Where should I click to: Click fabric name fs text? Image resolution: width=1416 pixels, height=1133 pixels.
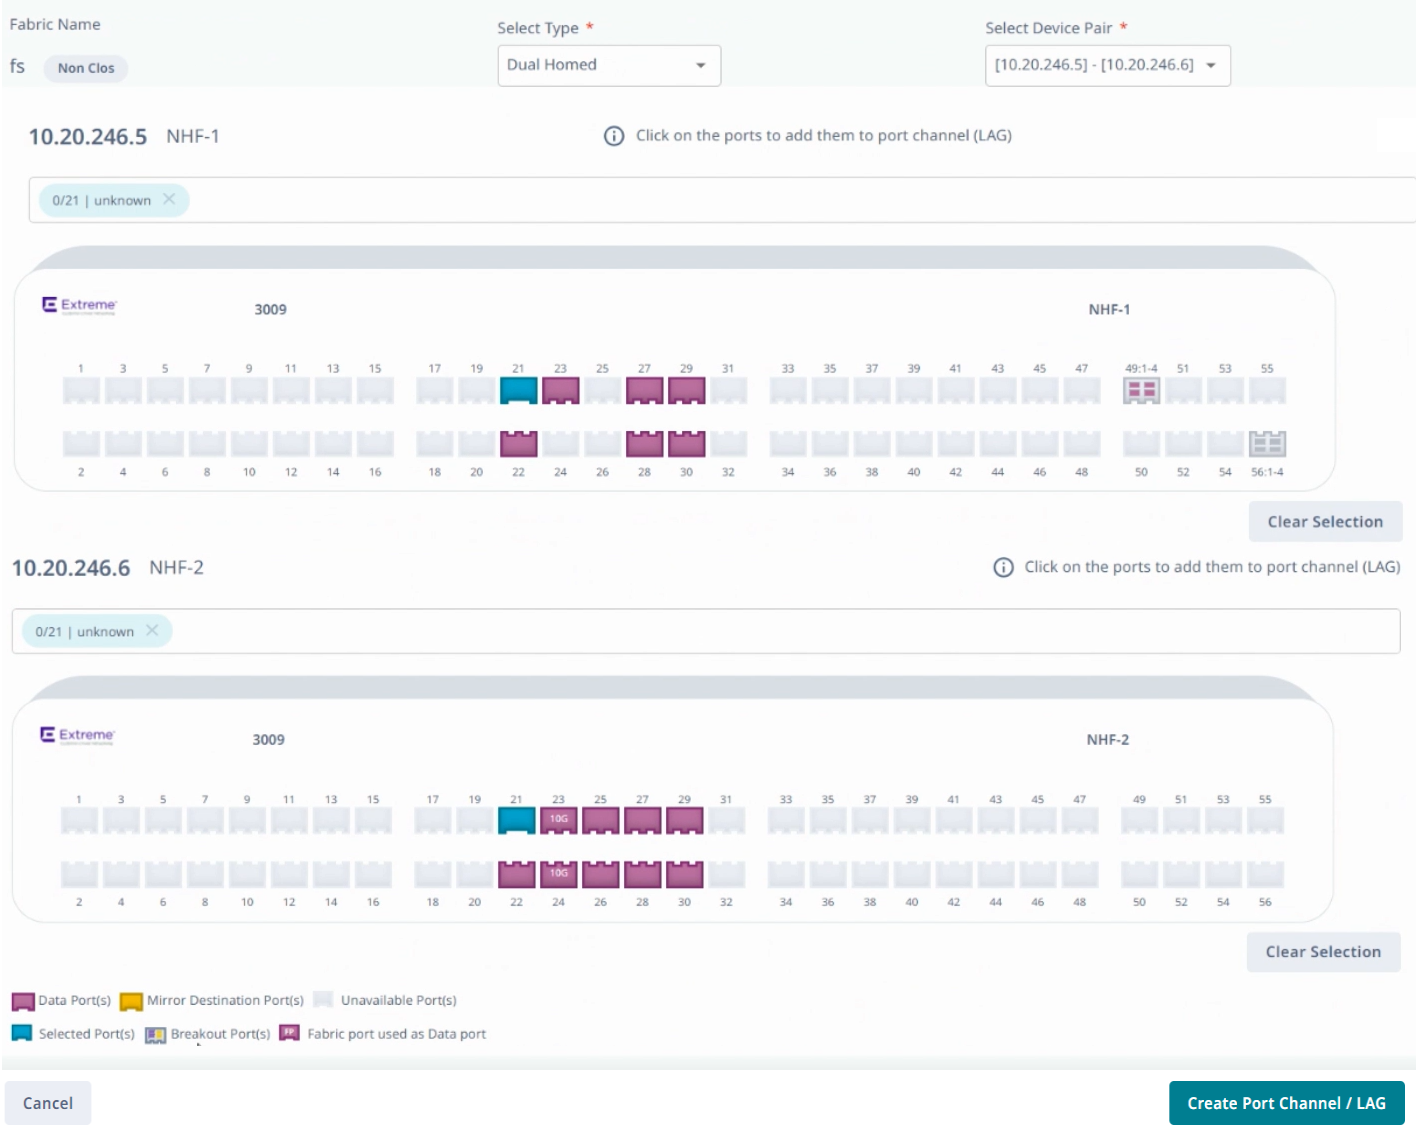(x=17, y=66)
